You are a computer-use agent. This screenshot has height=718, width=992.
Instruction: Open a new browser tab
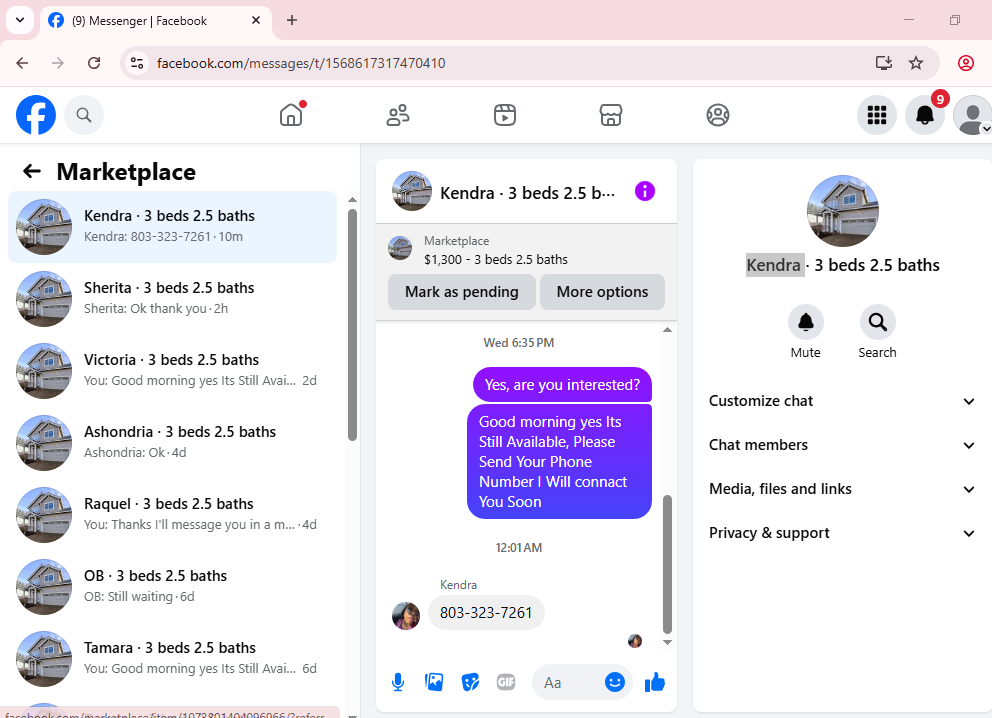pyautogui.click(x=292, y=20)
